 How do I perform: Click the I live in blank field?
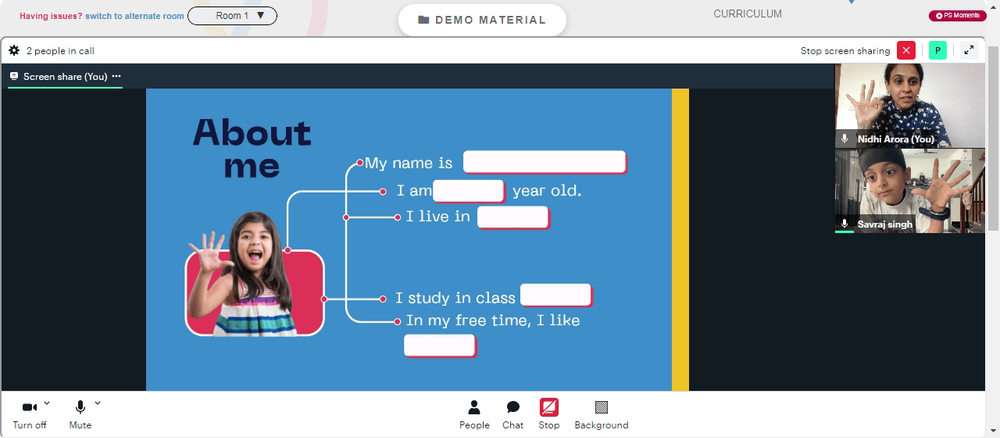click(513, 217)
